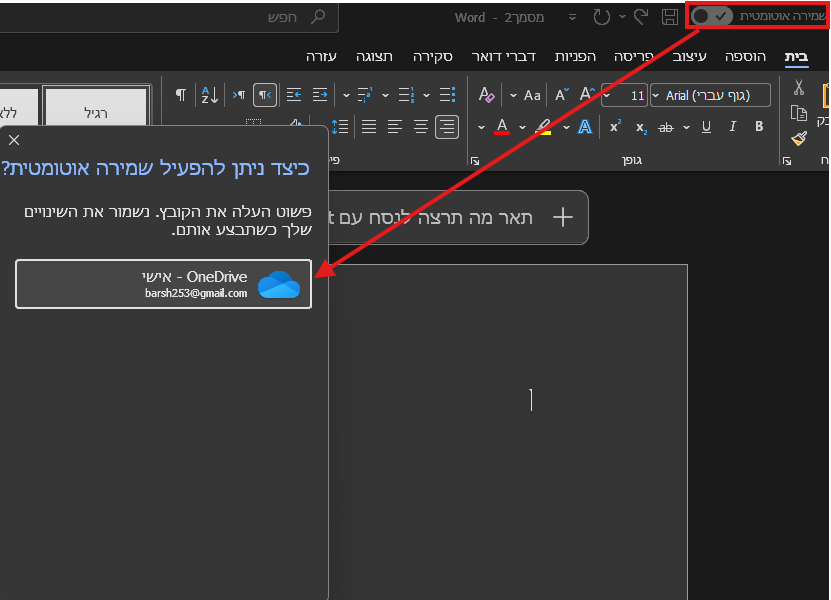The width and height of the screenshot is (831, 600).
Task: Close the AutoSave help pane
Action: pyautogui.click(x=14, y=140)
